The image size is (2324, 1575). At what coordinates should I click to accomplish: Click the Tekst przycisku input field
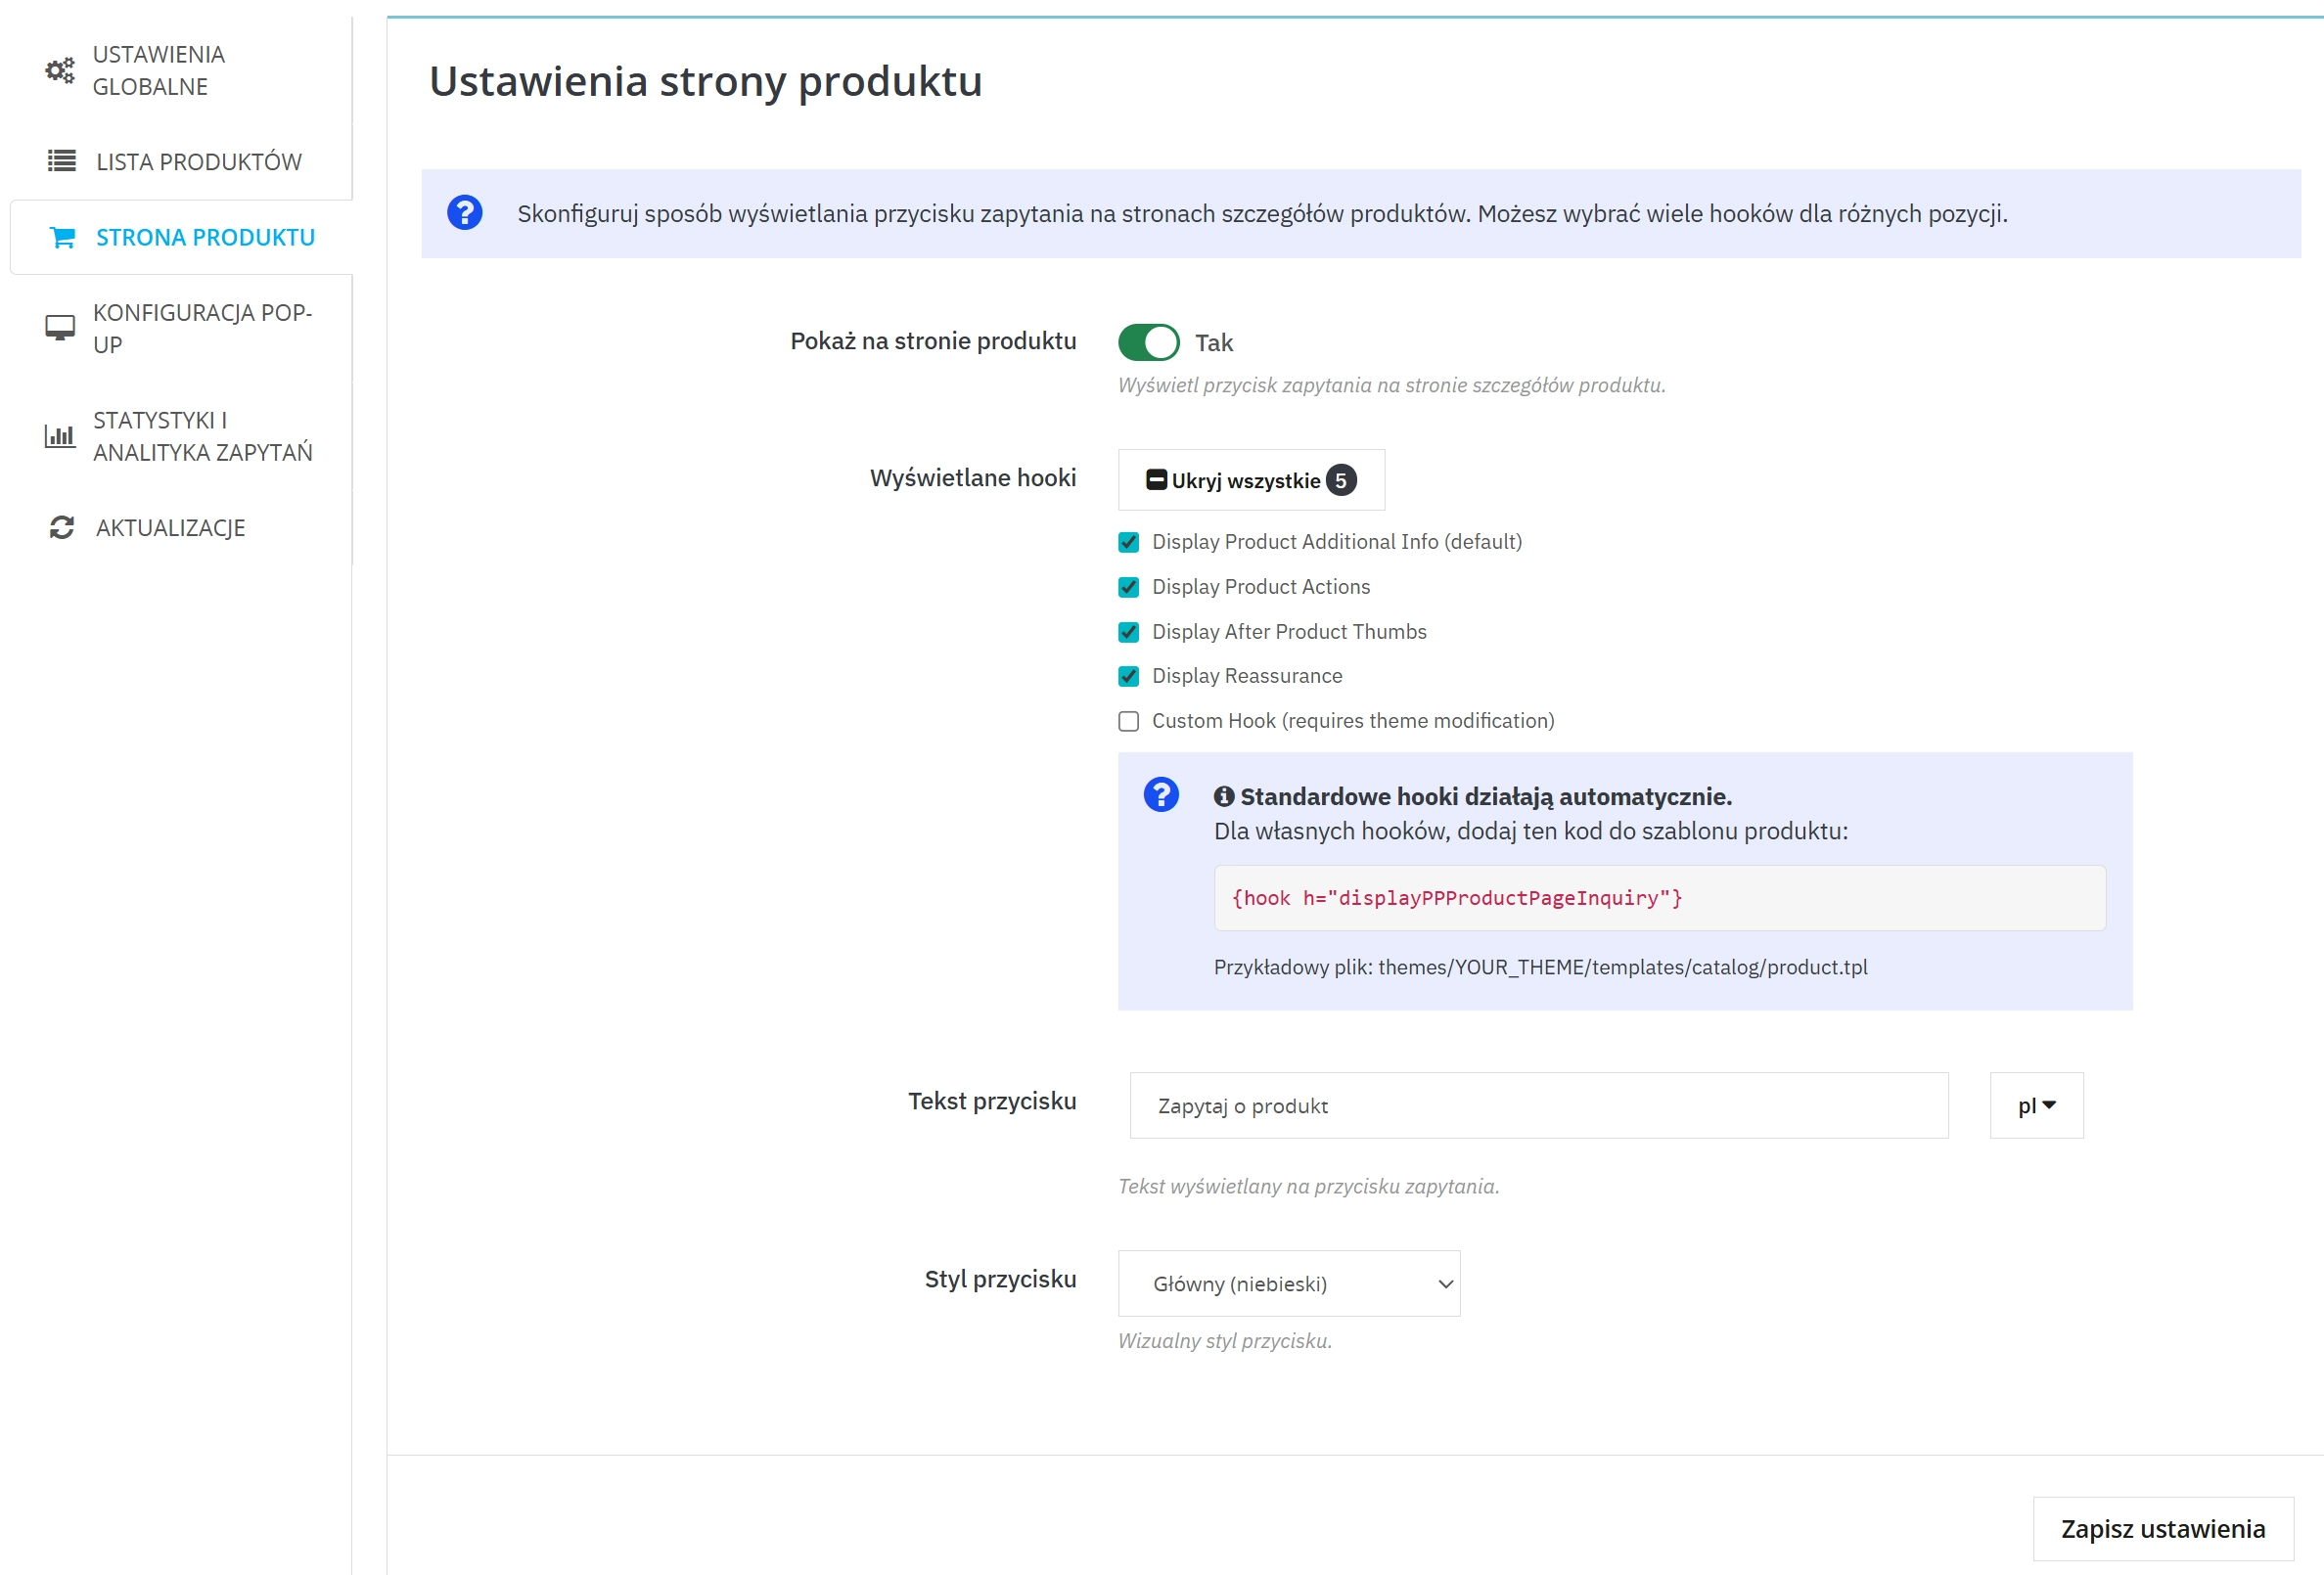click(x=1537, y=1105)
